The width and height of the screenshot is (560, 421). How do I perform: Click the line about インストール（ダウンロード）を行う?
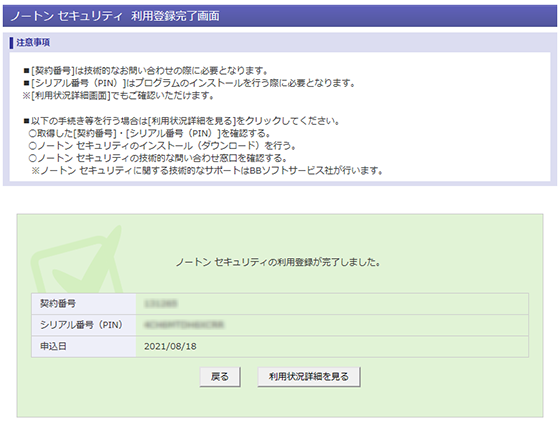162,146
